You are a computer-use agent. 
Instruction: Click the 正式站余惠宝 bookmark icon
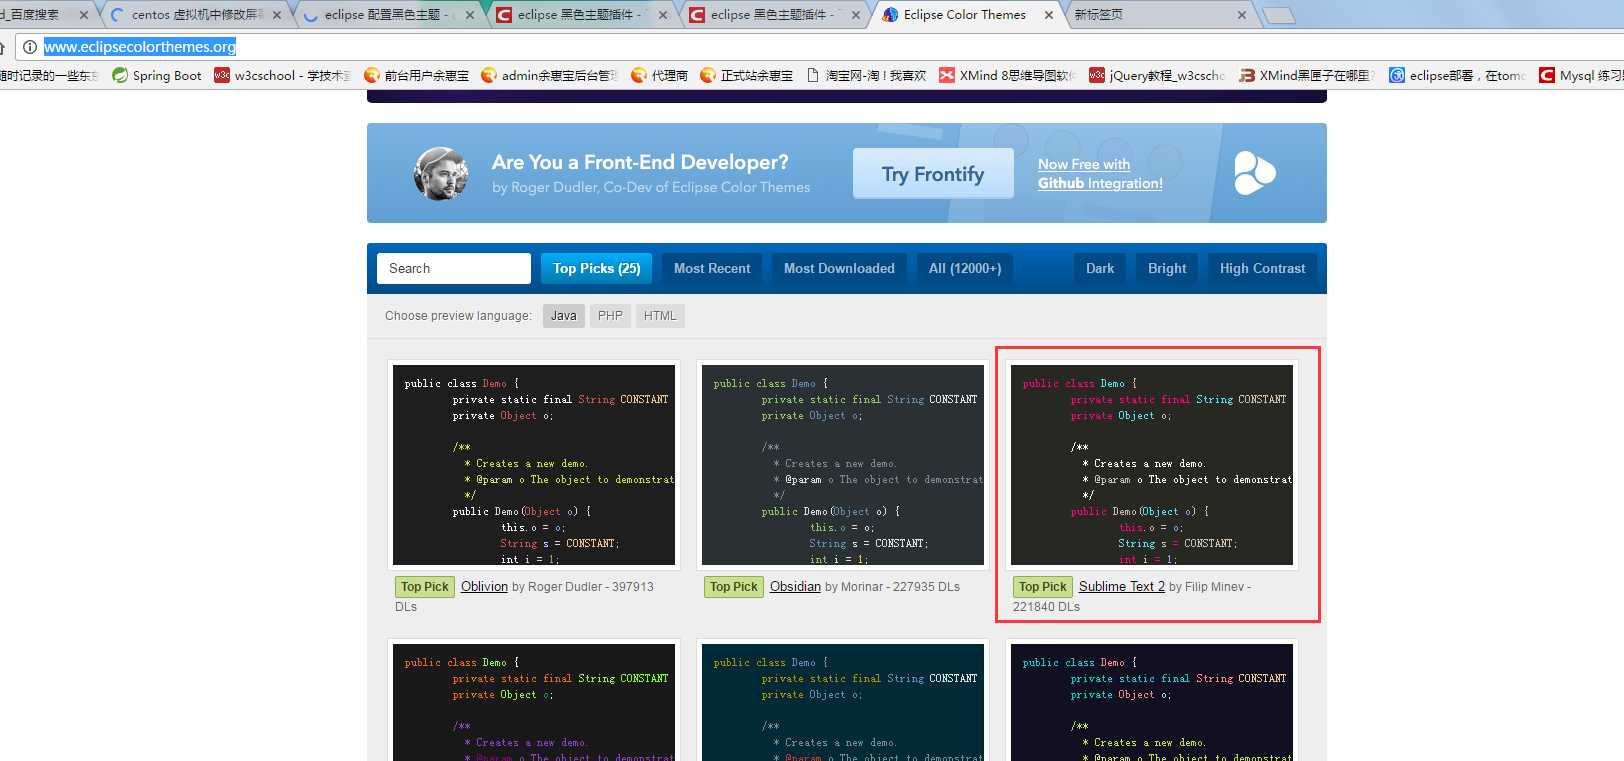(708, 75)
